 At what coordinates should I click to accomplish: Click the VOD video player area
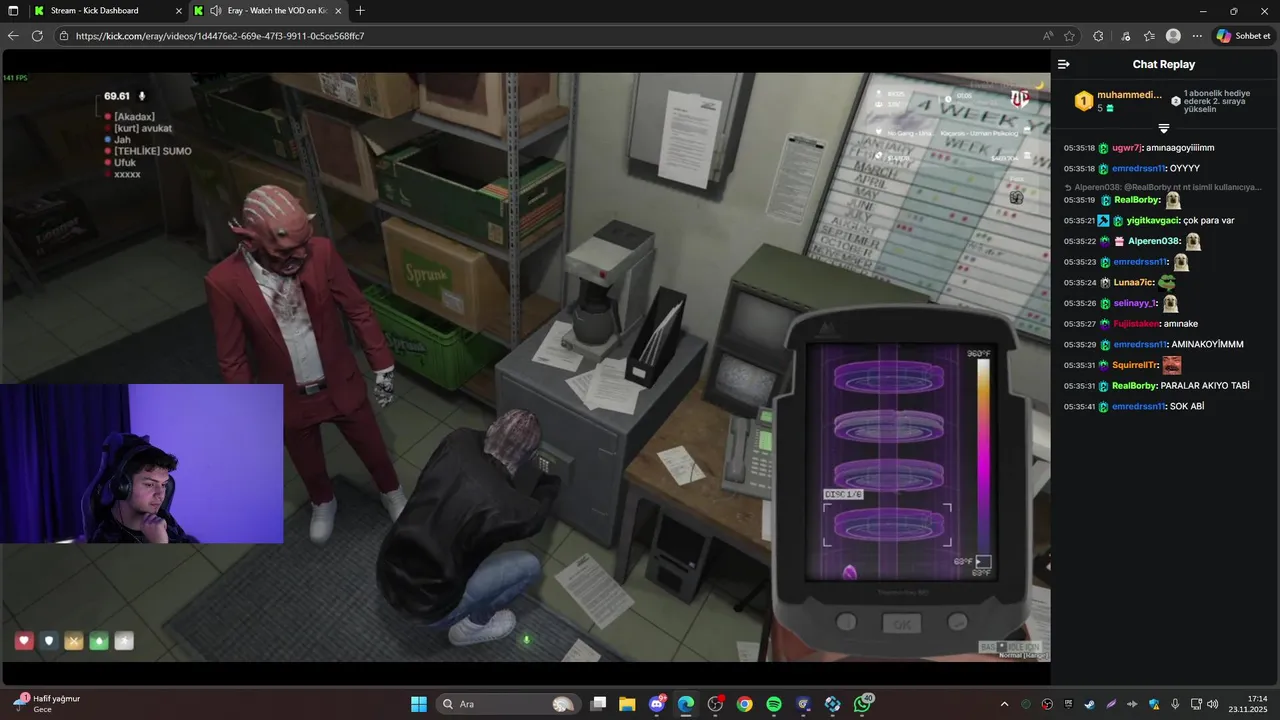525,367
